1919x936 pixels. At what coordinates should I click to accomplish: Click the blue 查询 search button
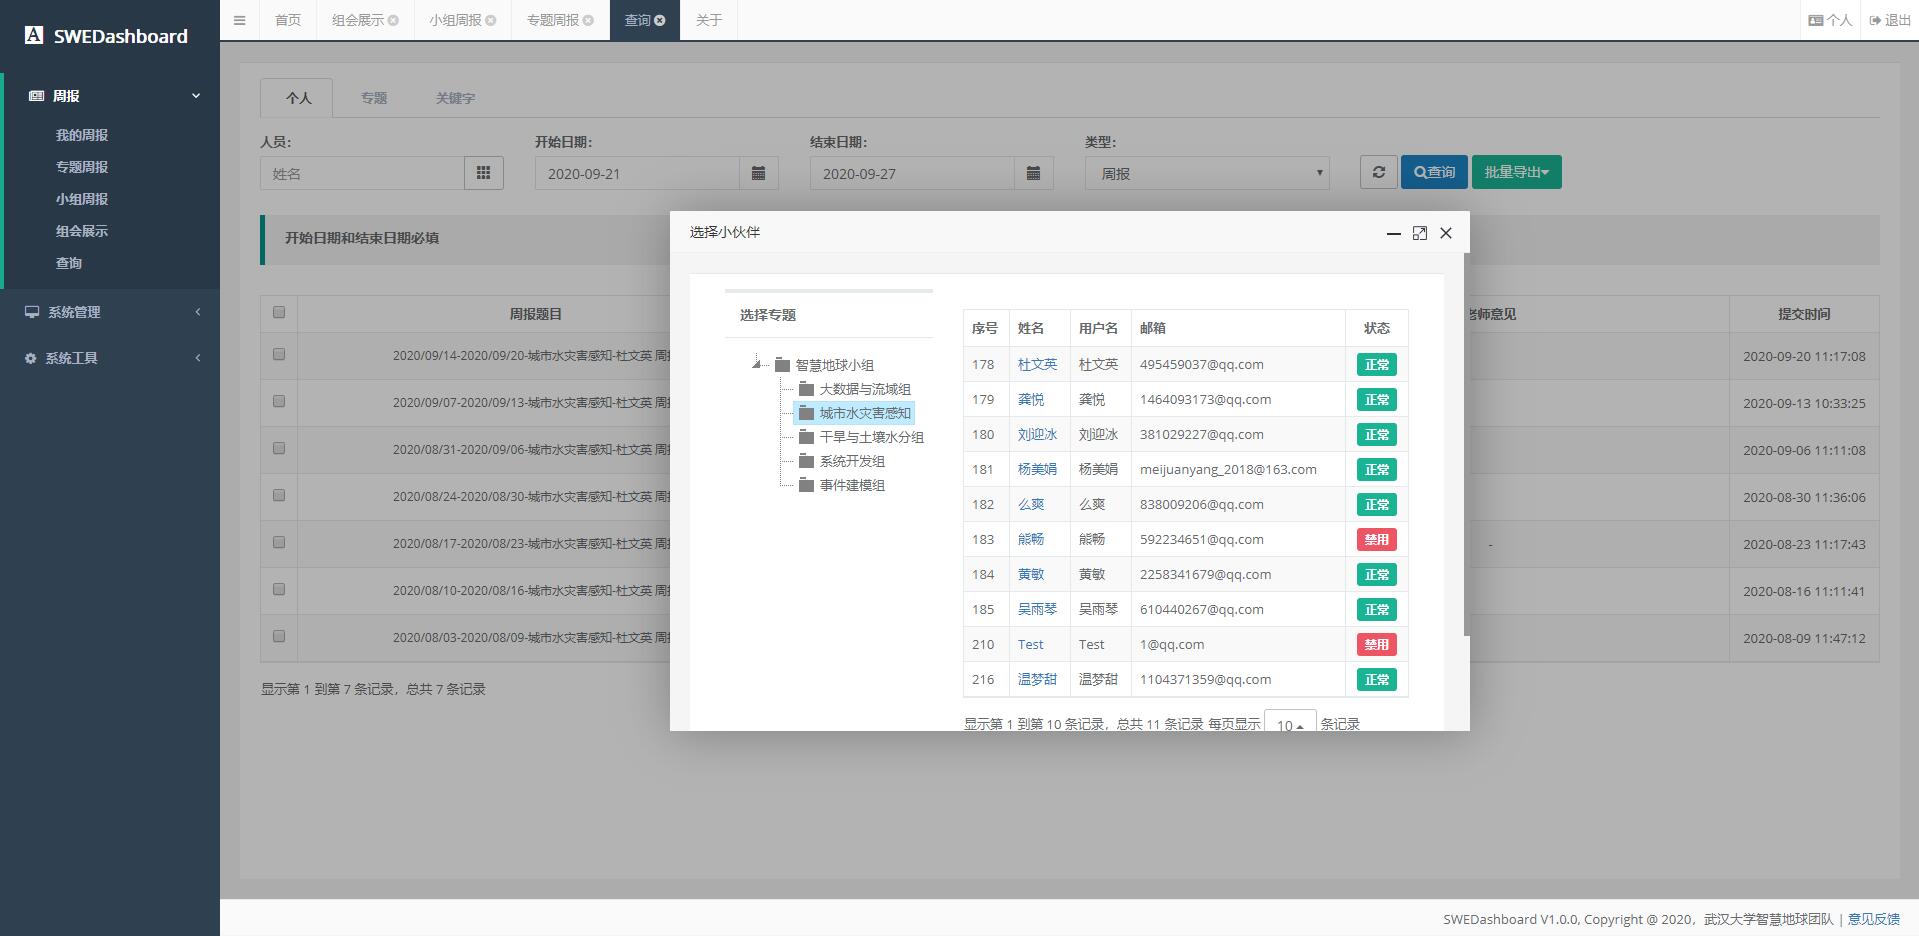point(1434,172)
